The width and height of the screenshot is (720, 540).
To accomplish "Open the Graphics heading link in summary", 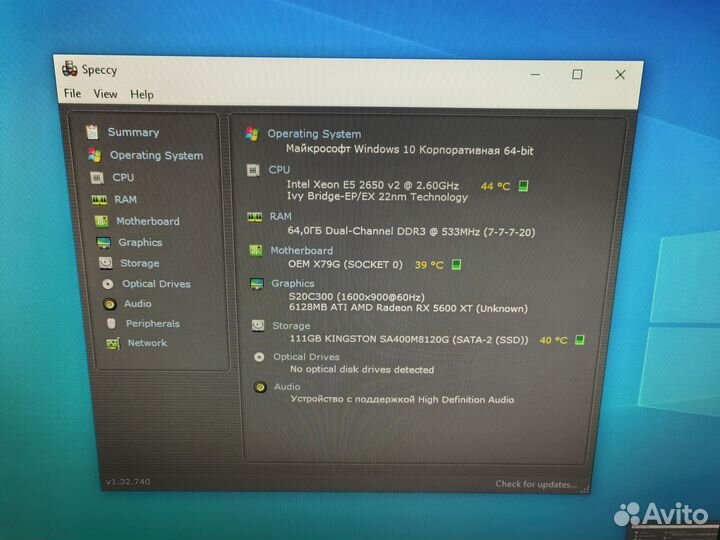I will [292, 283].
